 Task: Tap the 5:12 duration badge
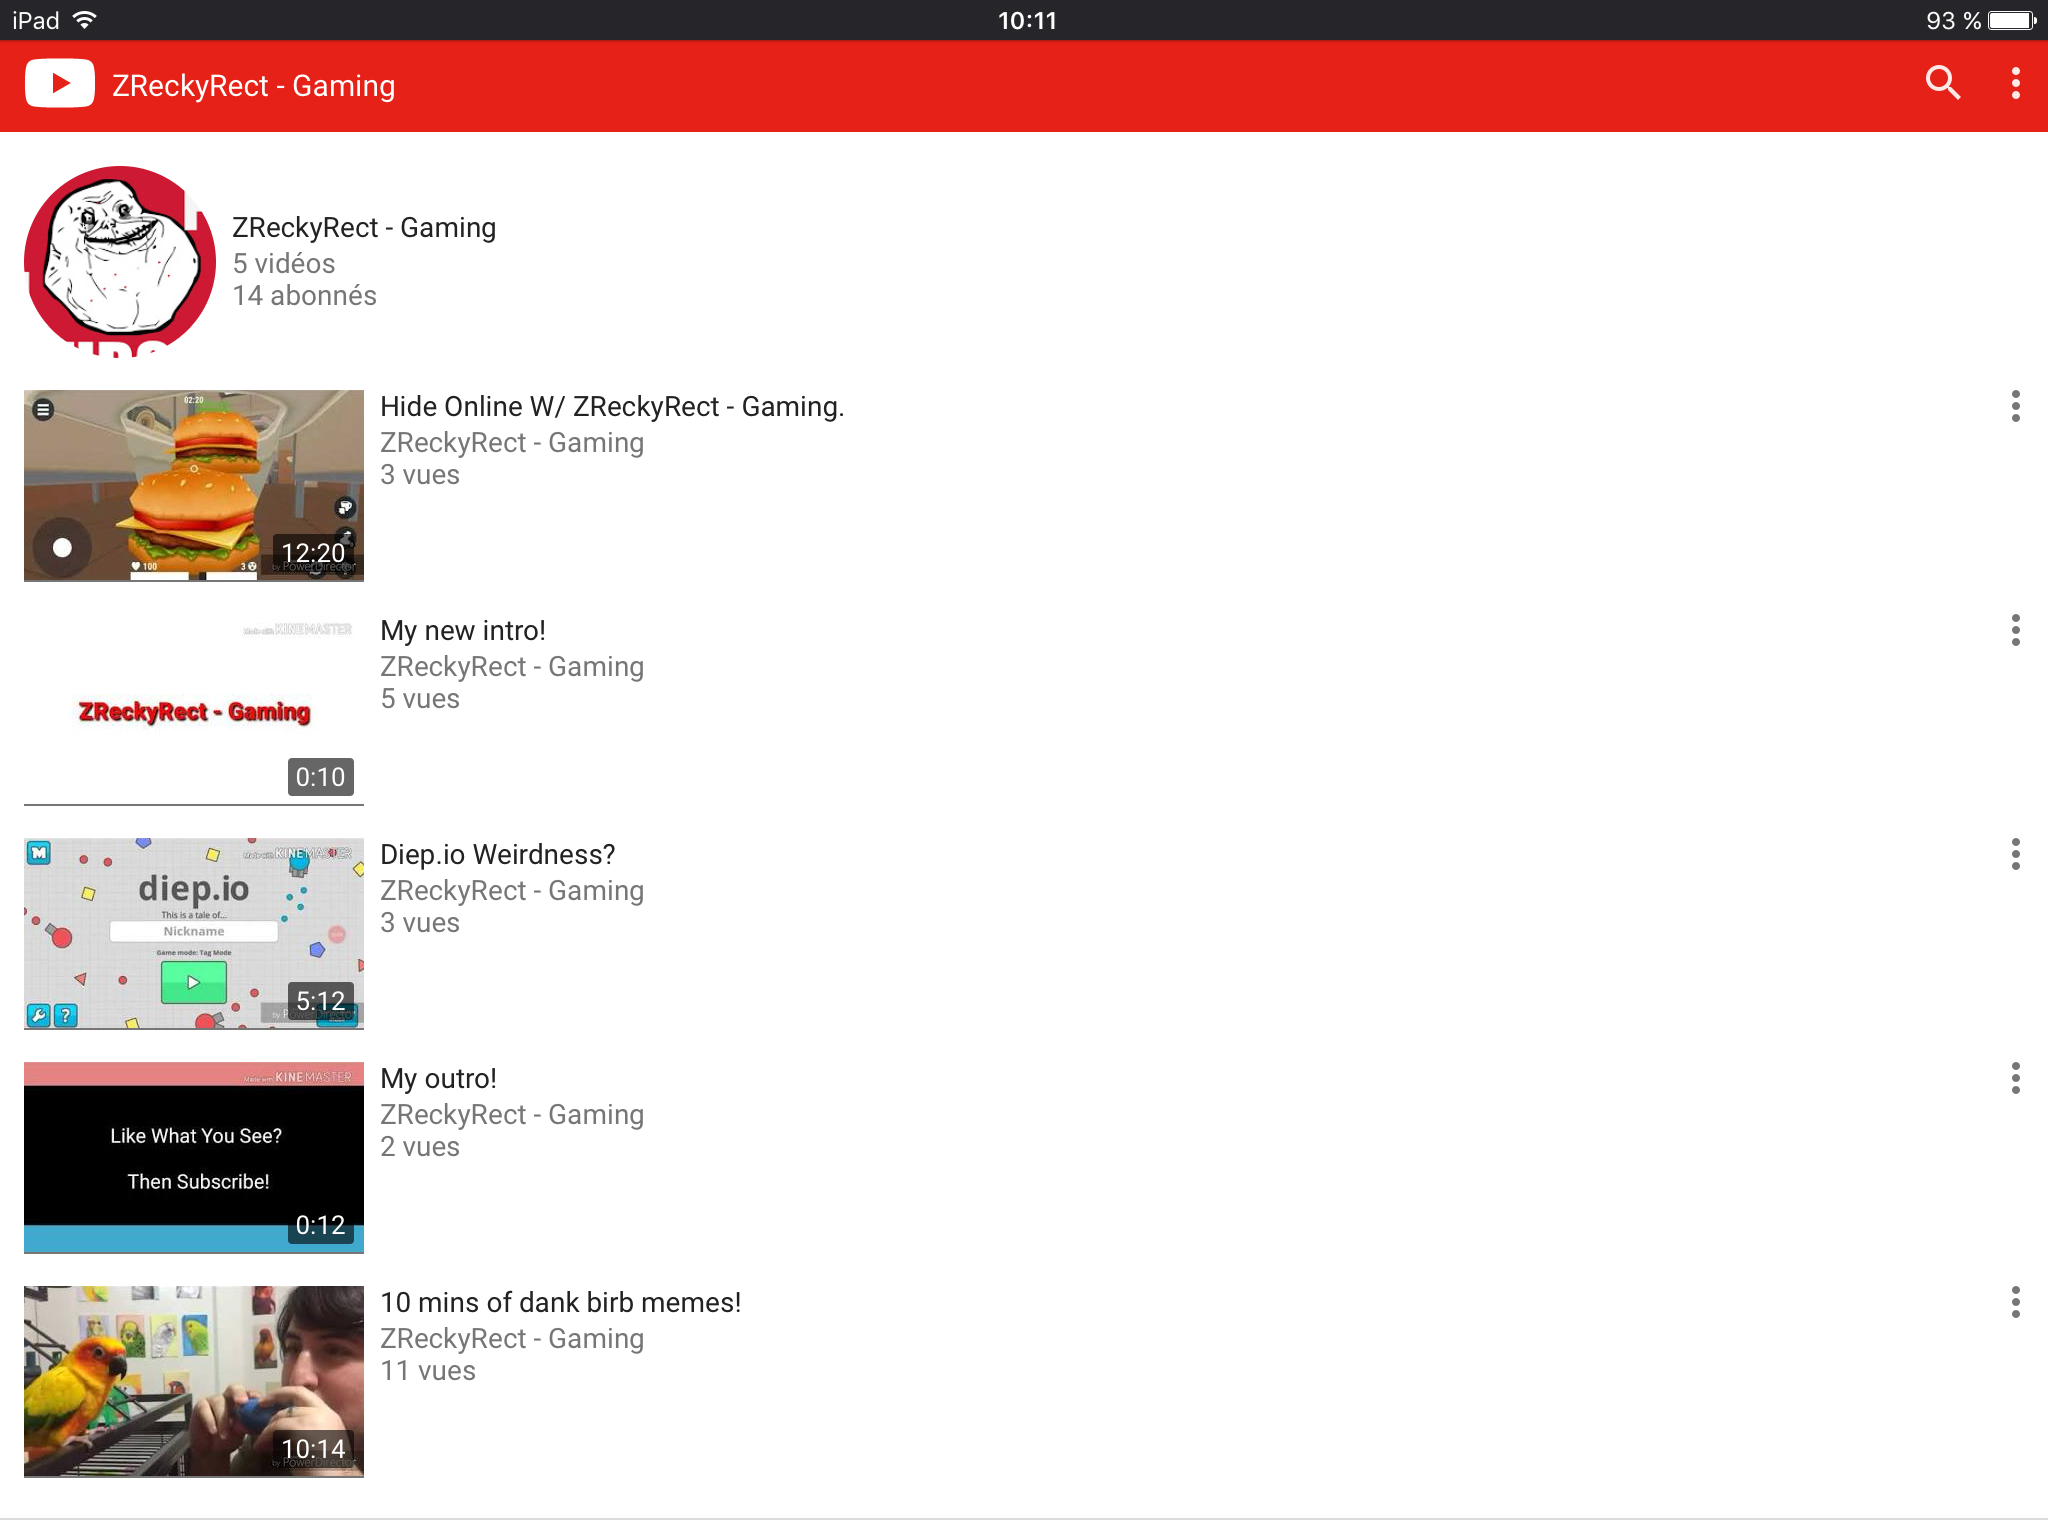point(321,1001)
